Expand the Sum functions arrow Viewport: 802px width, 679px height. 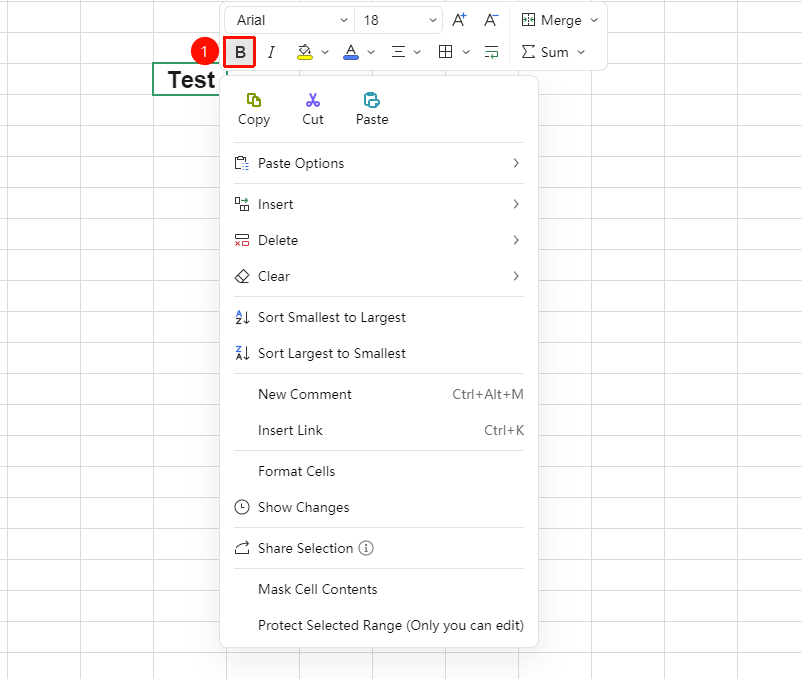point(581,52)
